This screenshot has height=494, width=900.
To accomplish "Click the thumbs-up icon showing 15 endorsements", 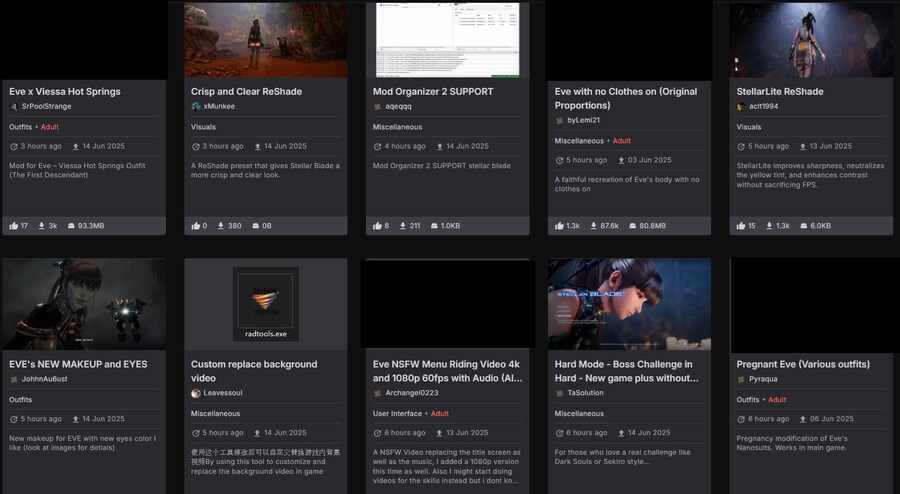I will (742, 226).
